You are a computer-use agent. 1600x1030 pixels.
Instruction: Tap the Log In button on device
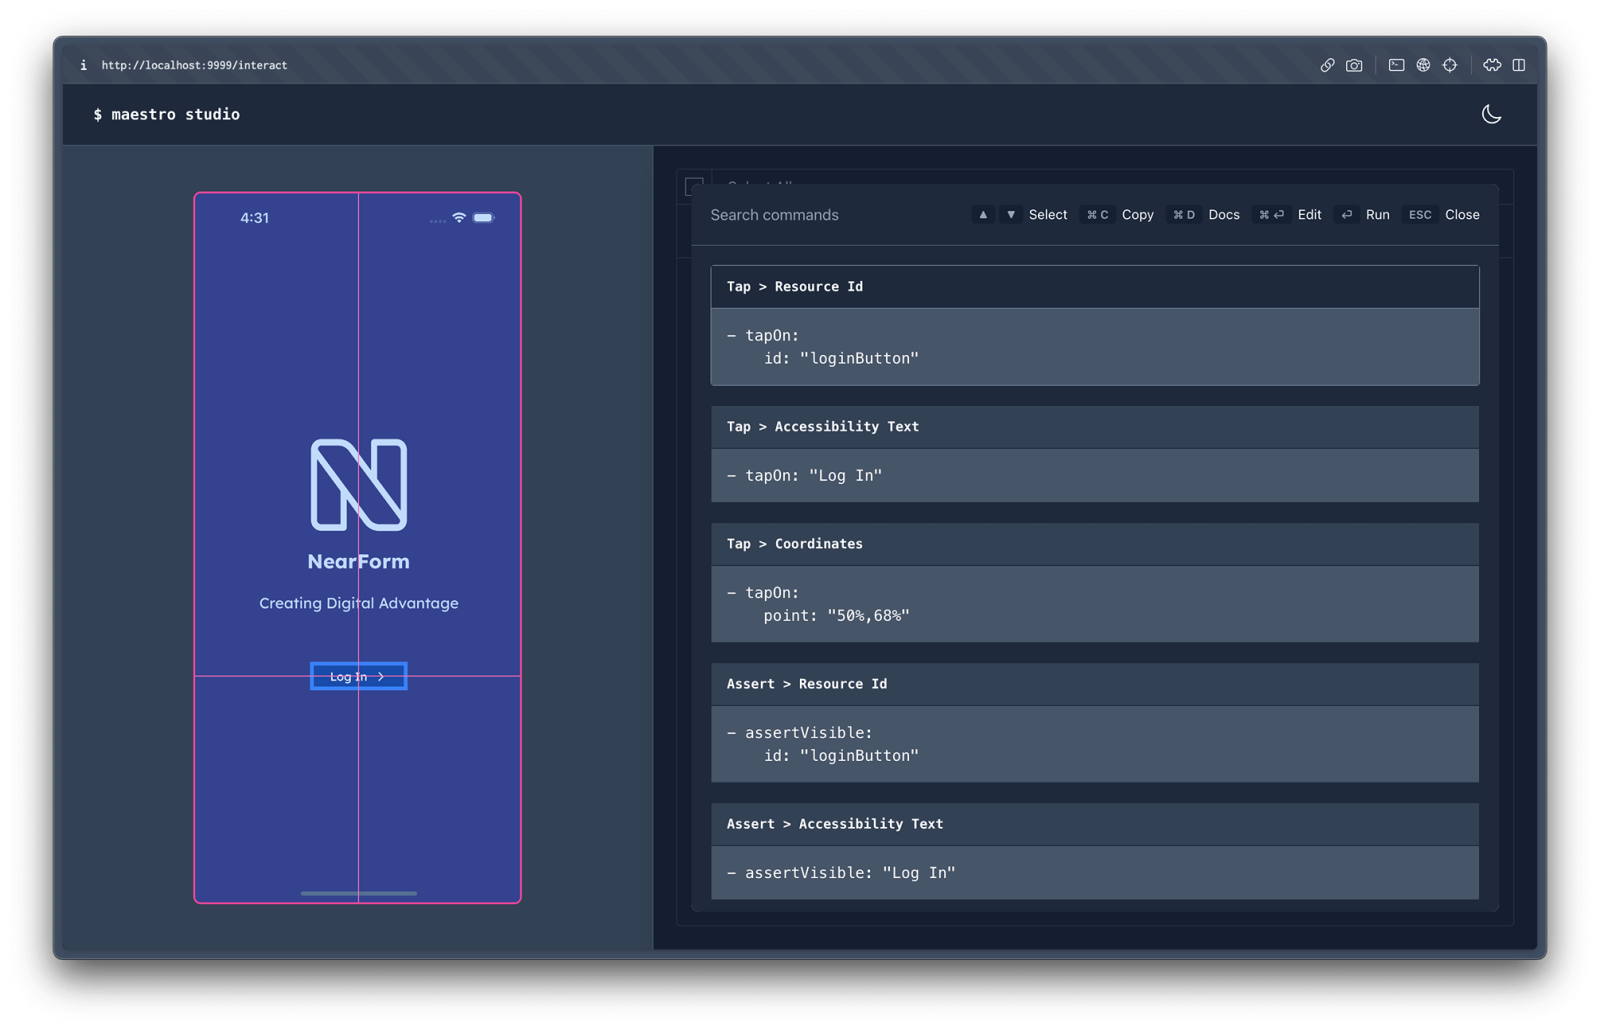[x=358, y=677]
